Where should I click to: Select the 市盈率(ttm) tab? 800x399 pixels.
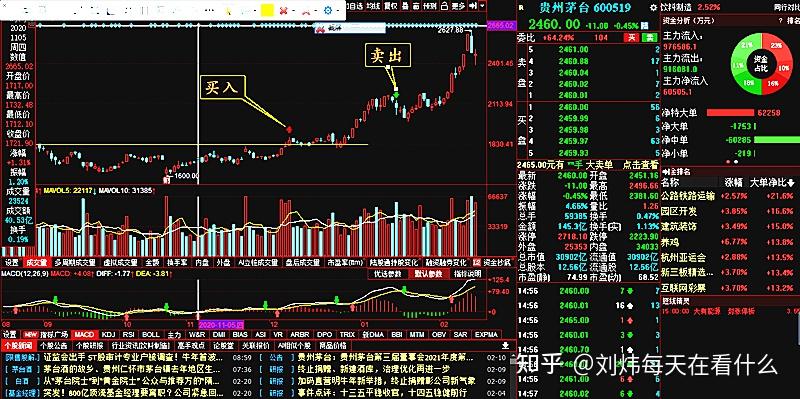[x=344, y=262]
